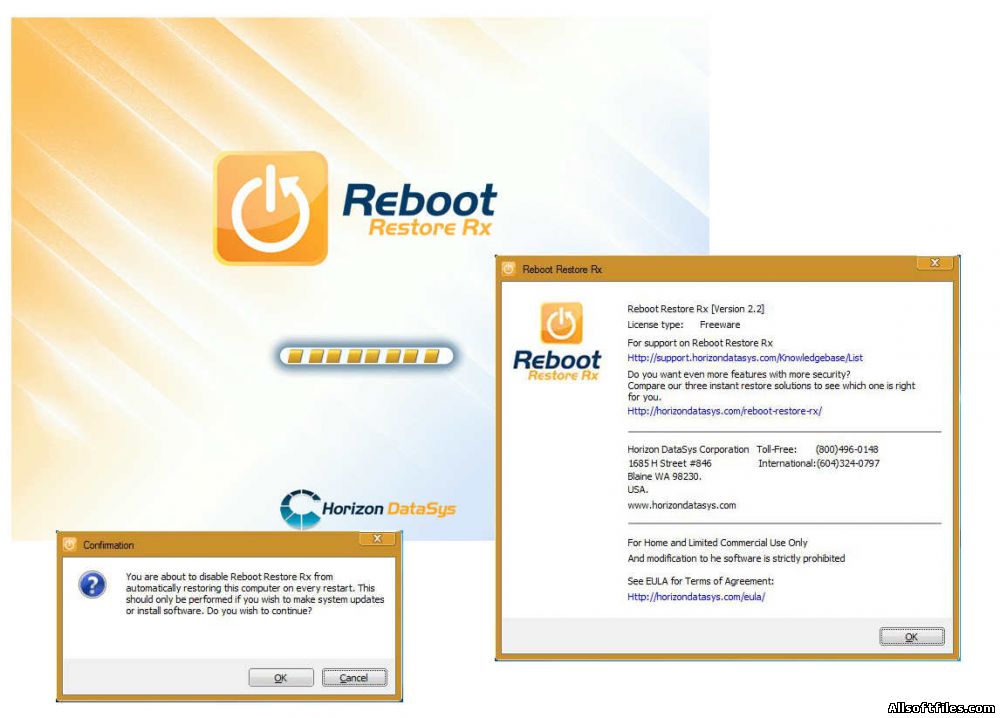Click the 'Confirmation' title text
Screen dimensions: 1000x718
click(x=108, y=545)
